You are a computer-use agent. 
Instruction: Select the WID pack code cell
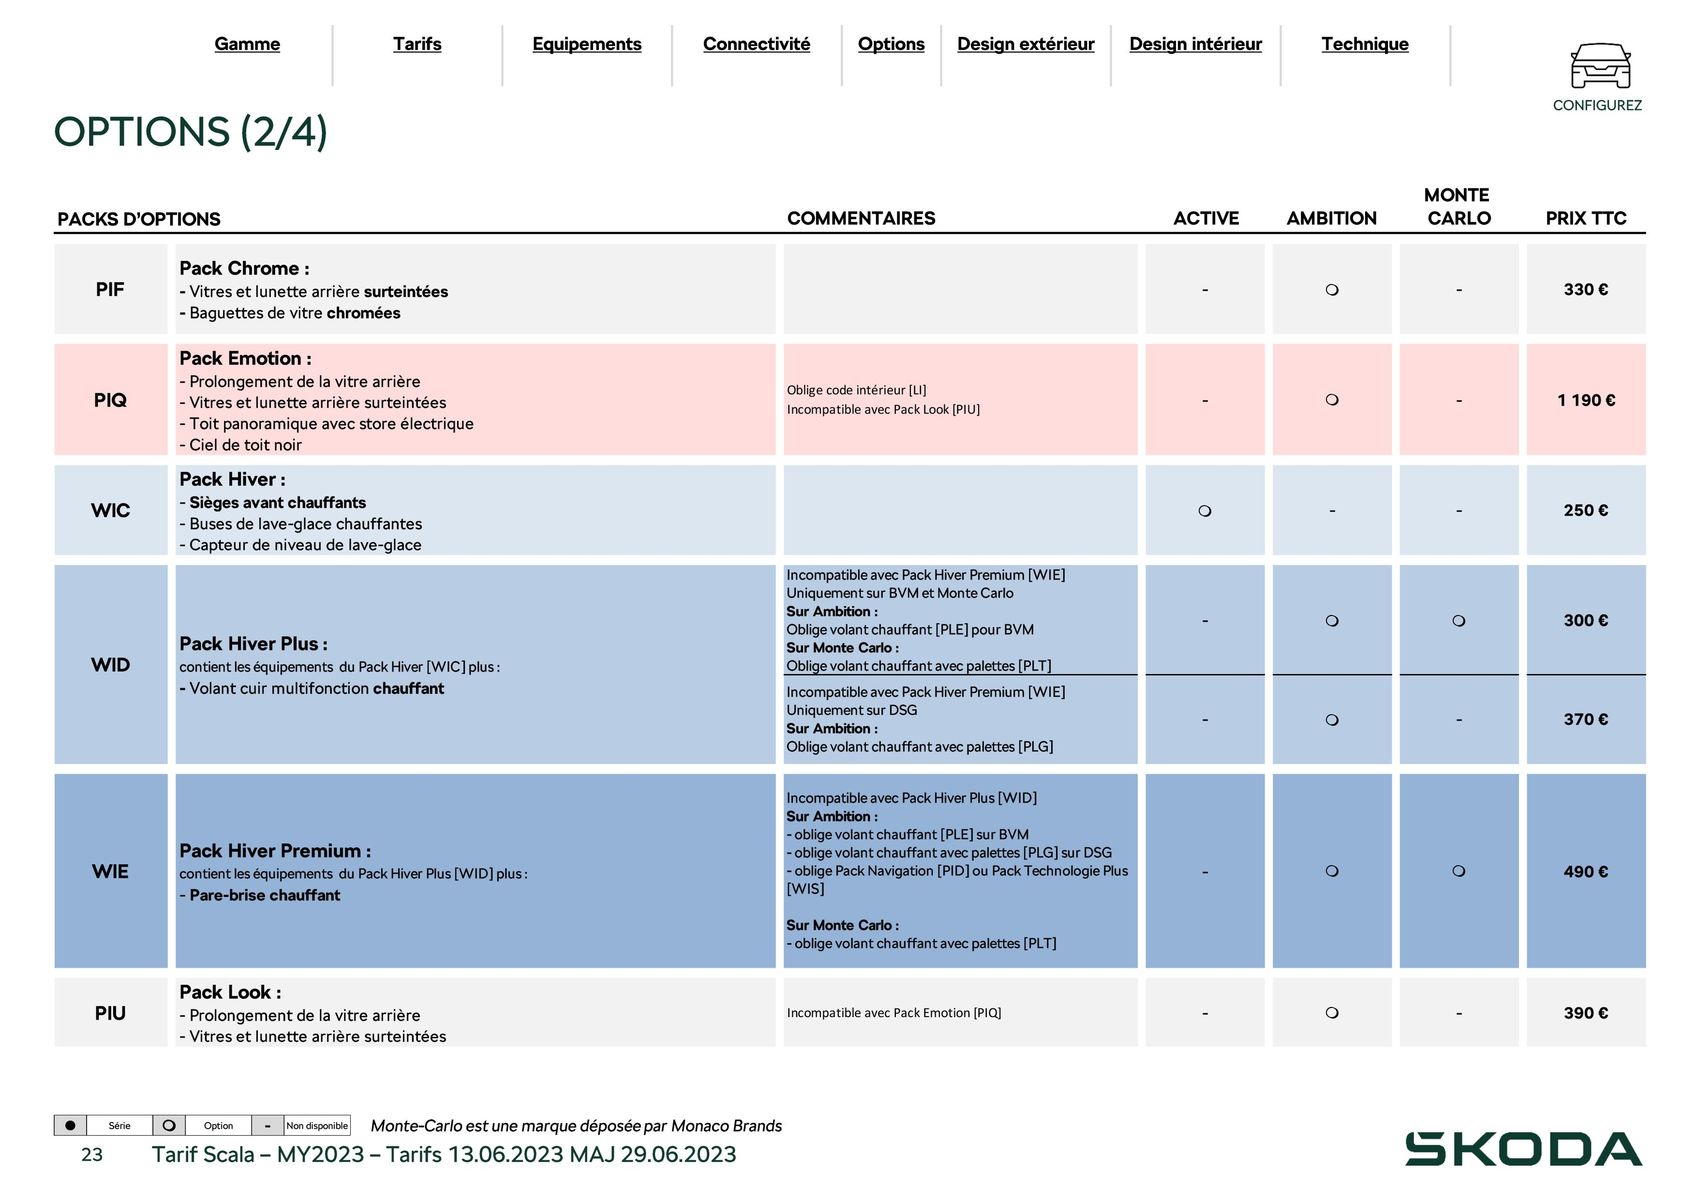pyautogui.click(x=111, y=665)
